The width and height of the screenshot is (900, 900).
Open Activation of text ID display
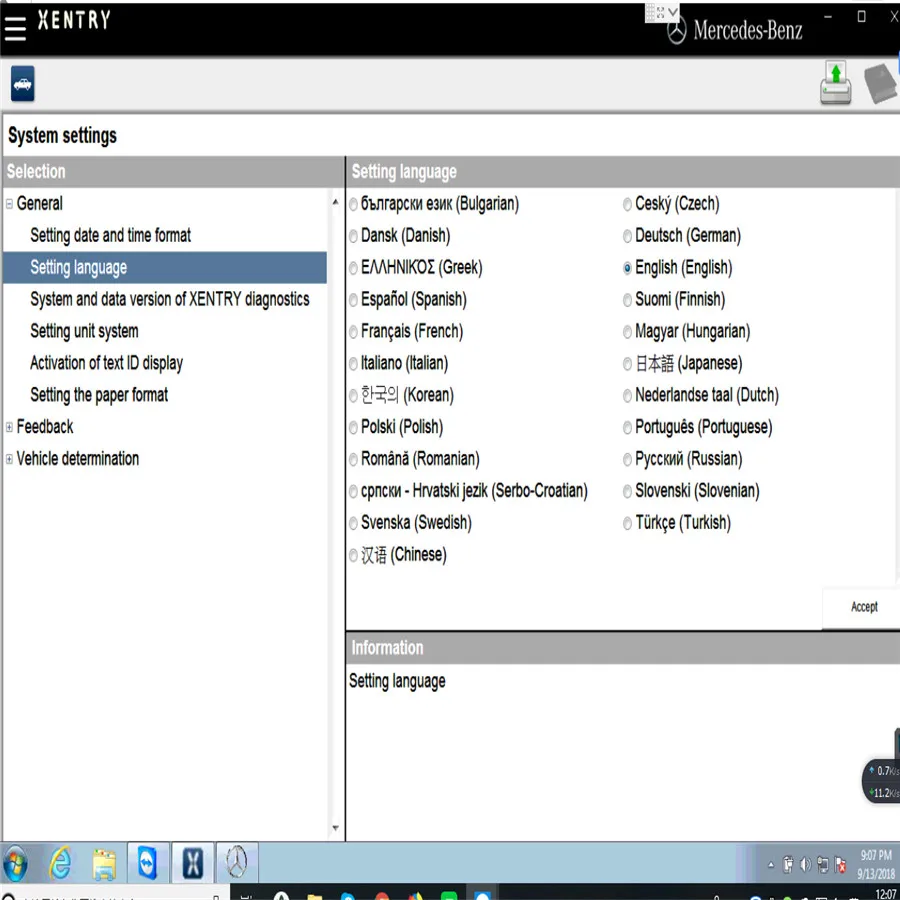pos(107,363)
